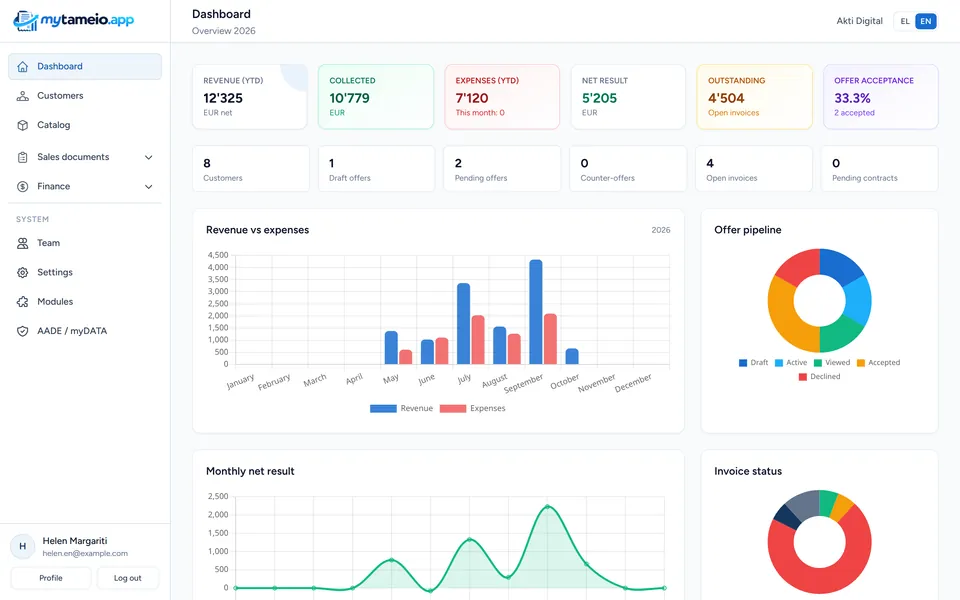The width and height of the screenshot is (960, 600).
Task: Click the Modules puzzle icon
Action: tap(23, 302)
